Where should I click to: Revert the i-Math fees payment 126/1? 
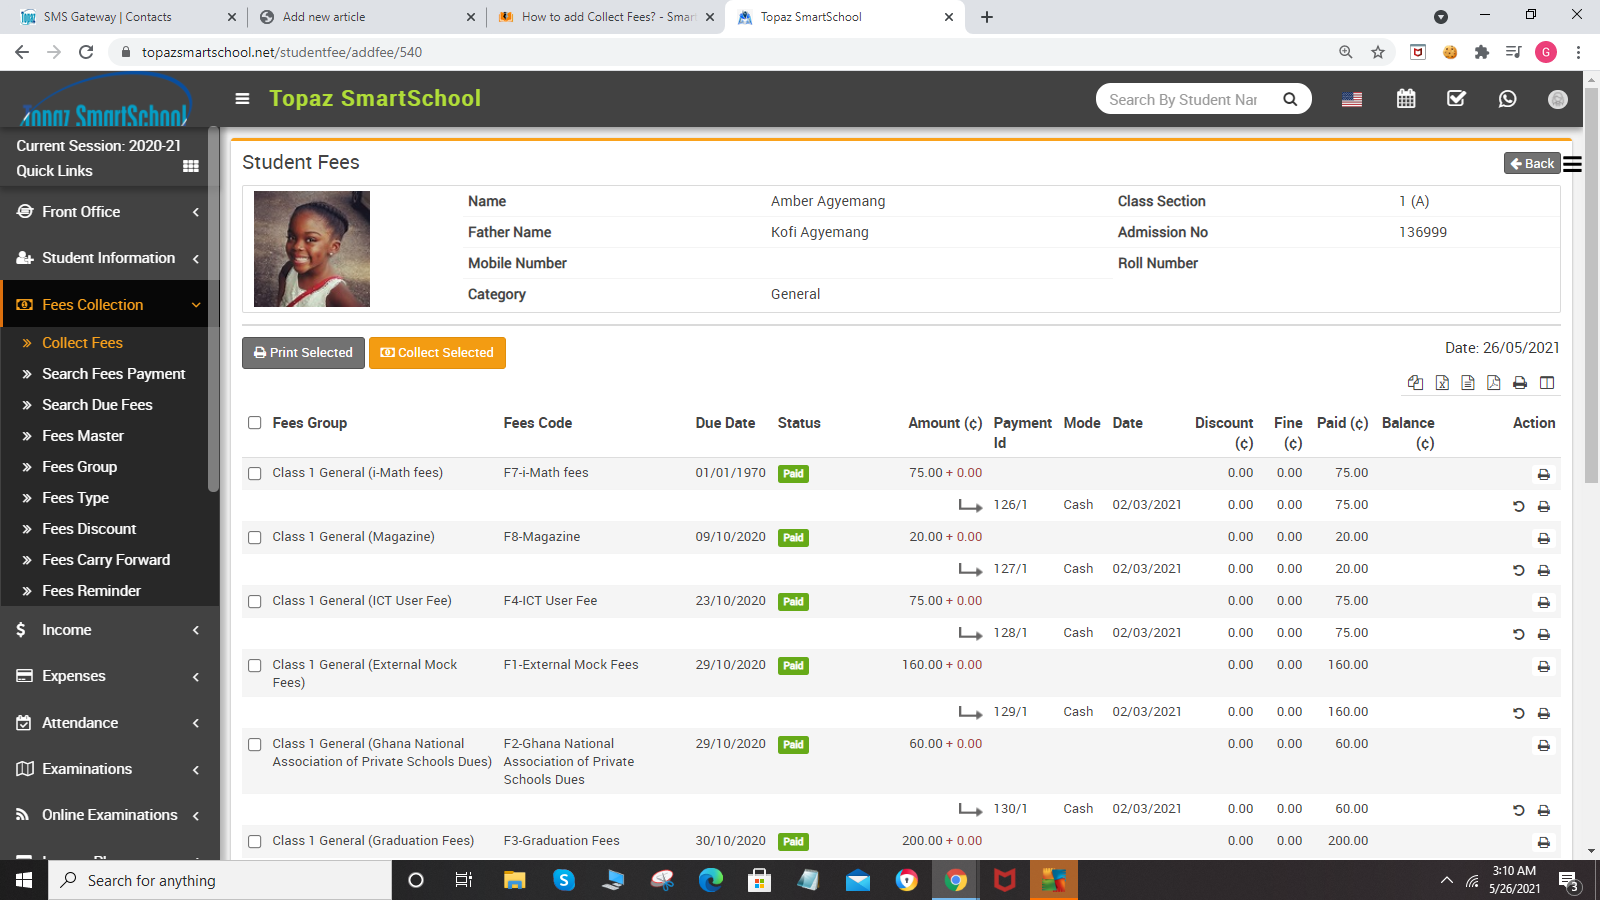pyautogui.click(x=1519, y=506)
